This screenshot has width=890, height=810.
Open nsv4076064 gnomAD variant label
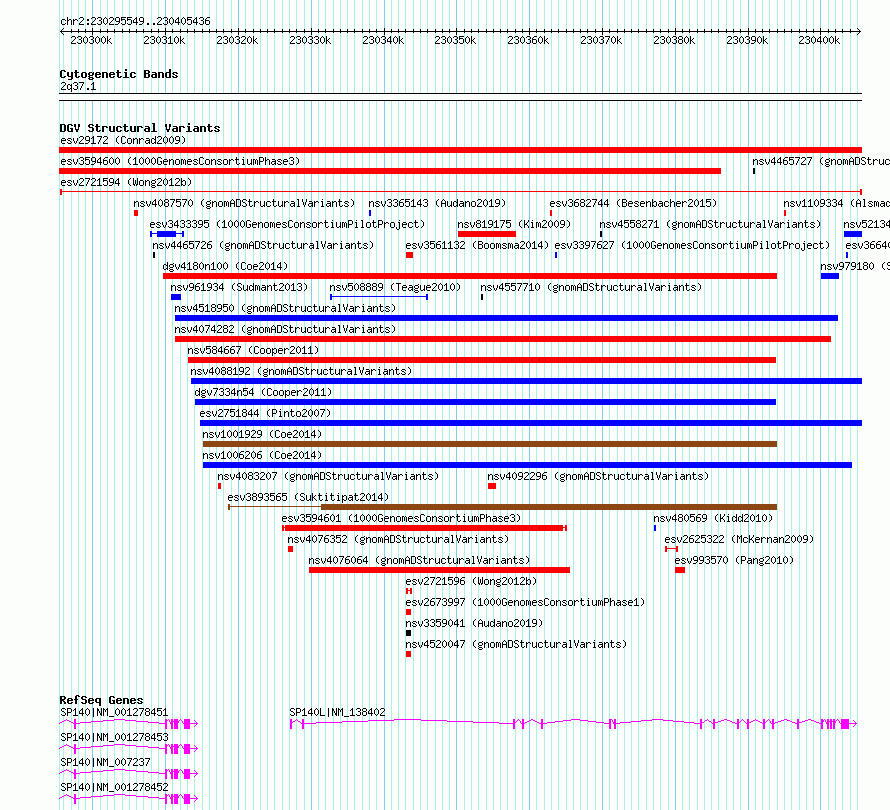[419, 560]
